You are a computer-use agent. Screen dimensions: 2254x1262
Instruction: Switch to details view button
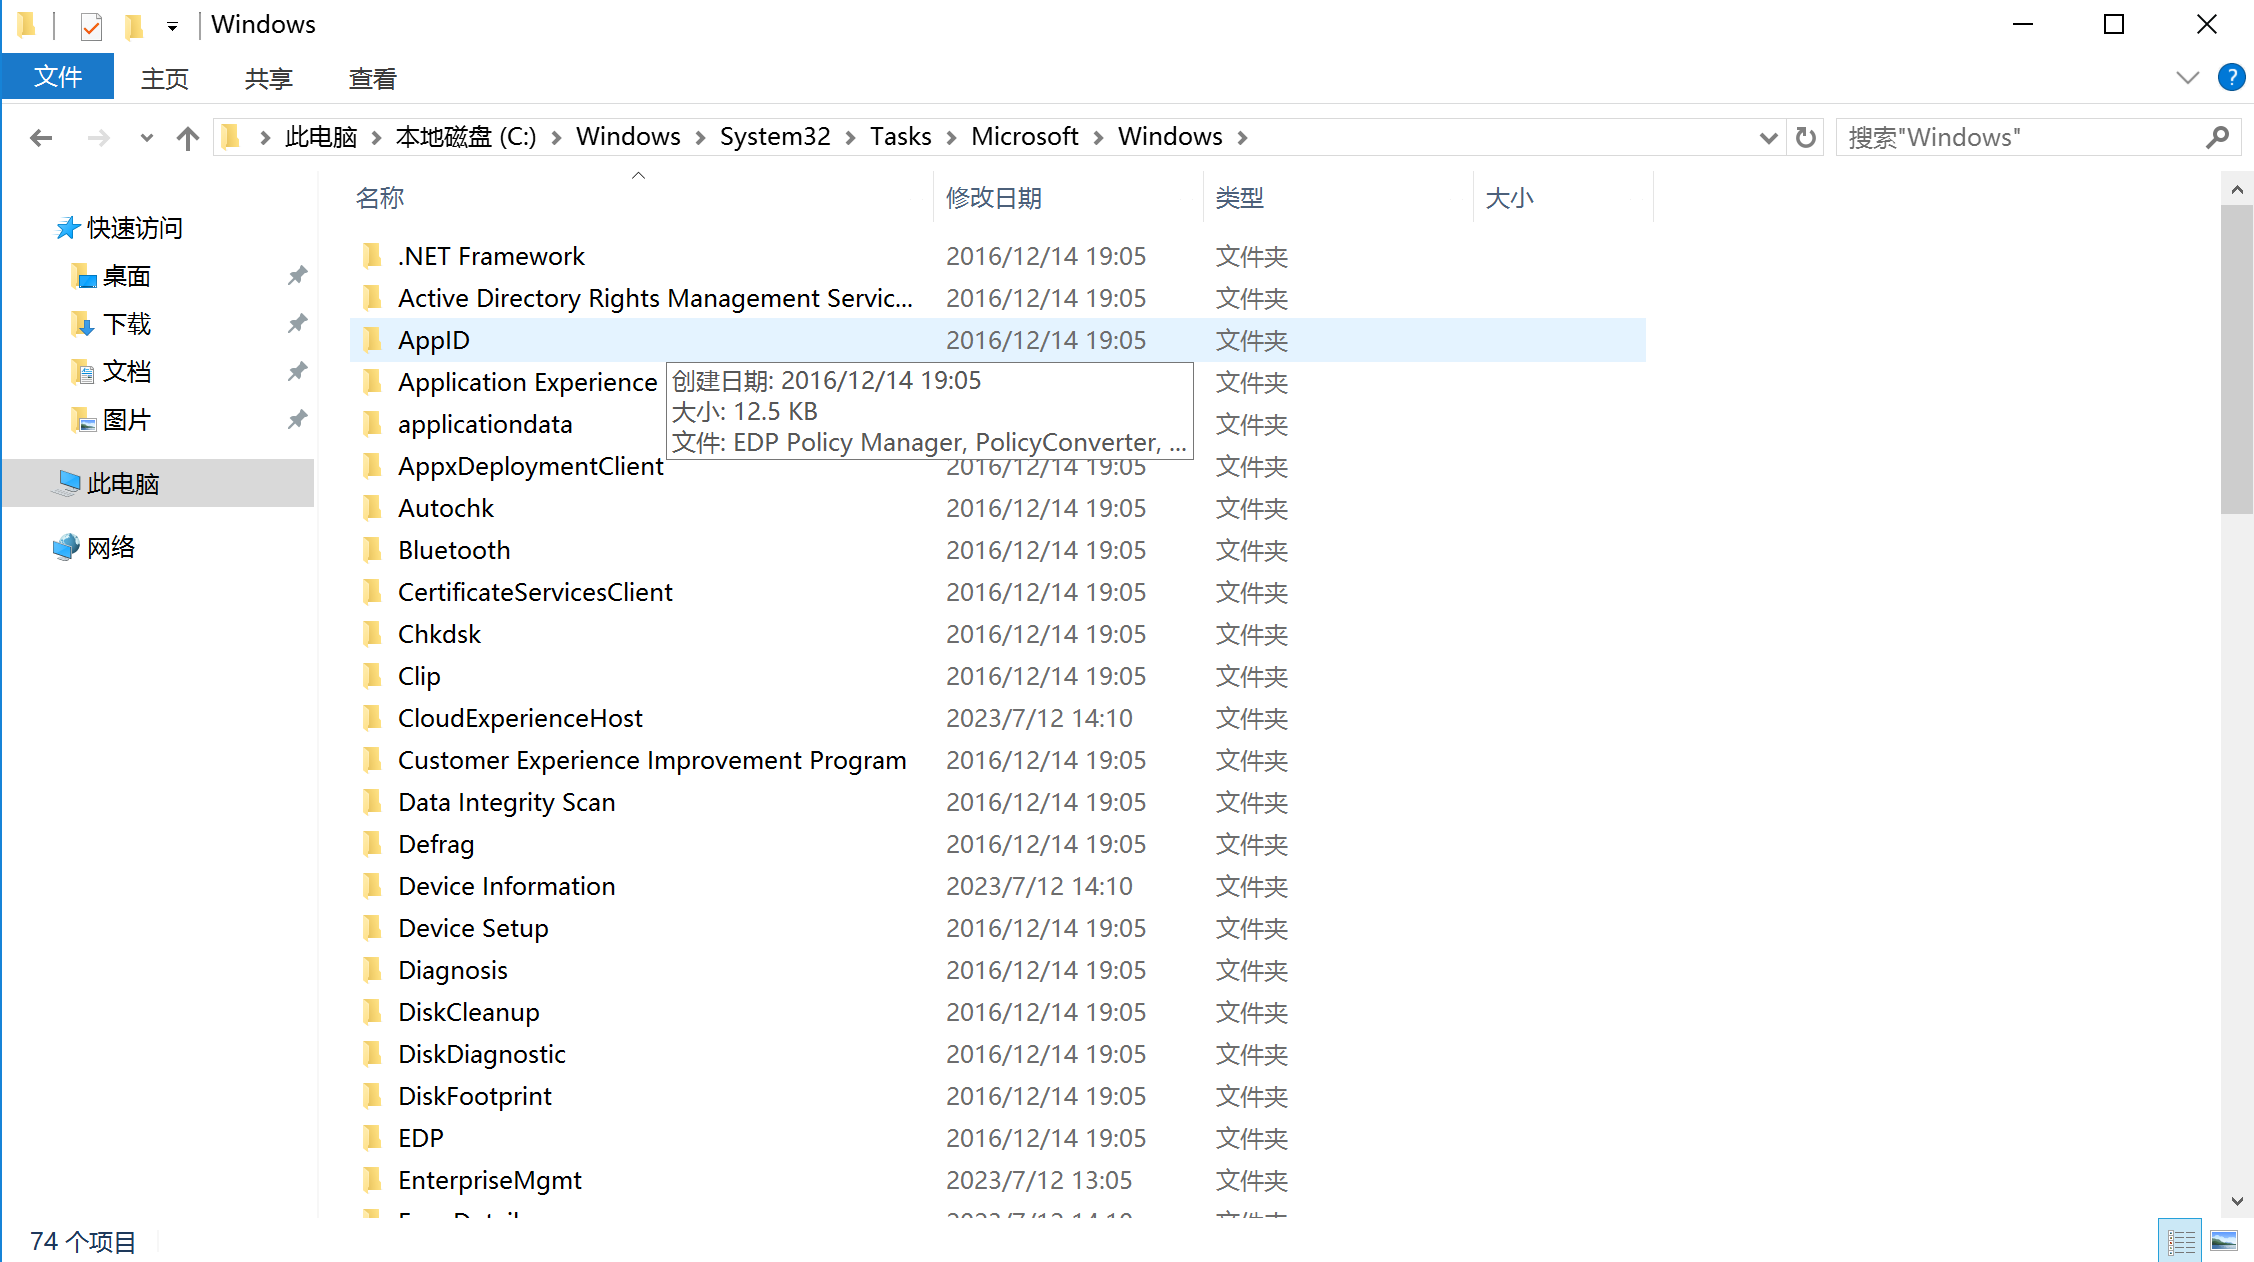[x=2180, y=1241]
